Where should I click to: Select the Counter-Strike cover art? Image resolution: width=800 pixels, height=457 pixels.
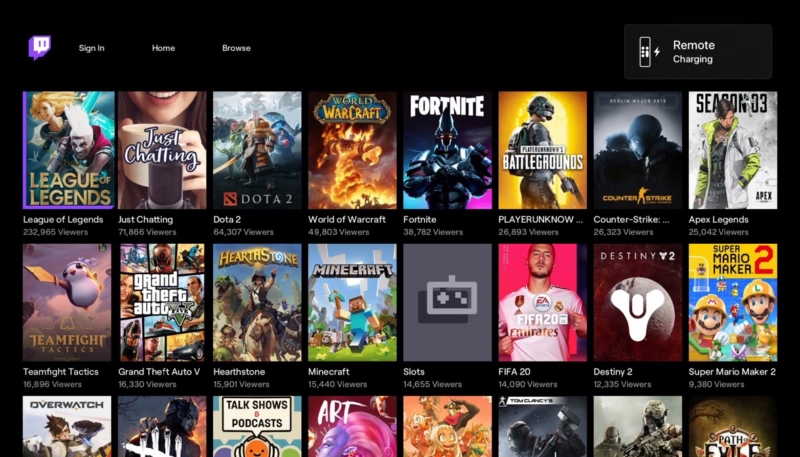point(638,150)
